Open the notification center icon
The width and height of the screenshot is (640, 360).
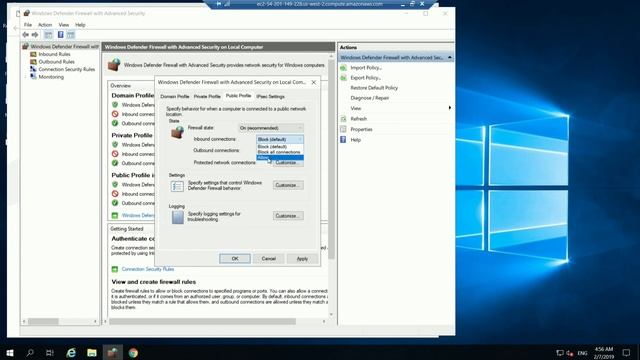click(x=627, y=353)
